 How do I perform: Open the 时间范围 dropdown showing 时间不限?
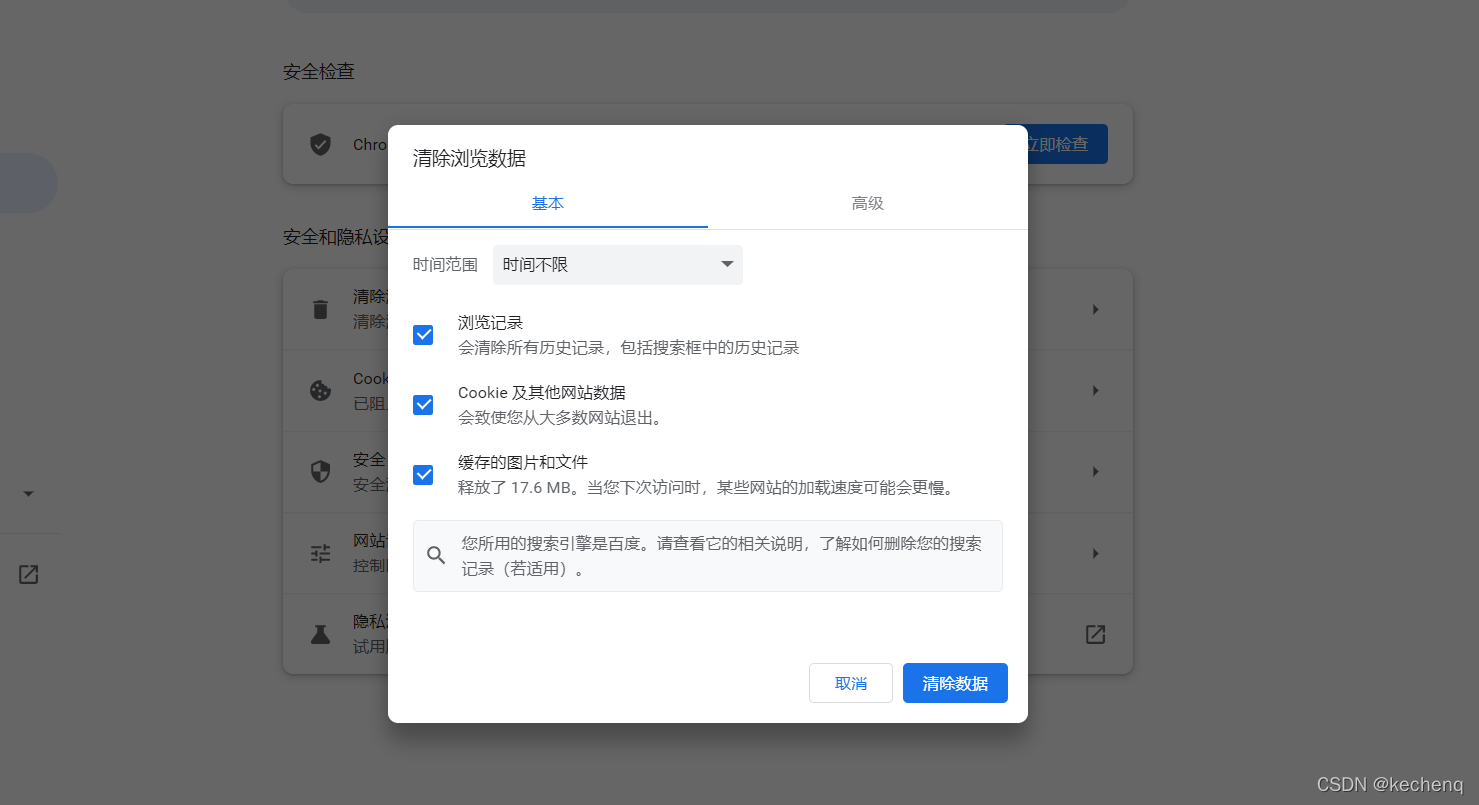click(x=617, y=264)
